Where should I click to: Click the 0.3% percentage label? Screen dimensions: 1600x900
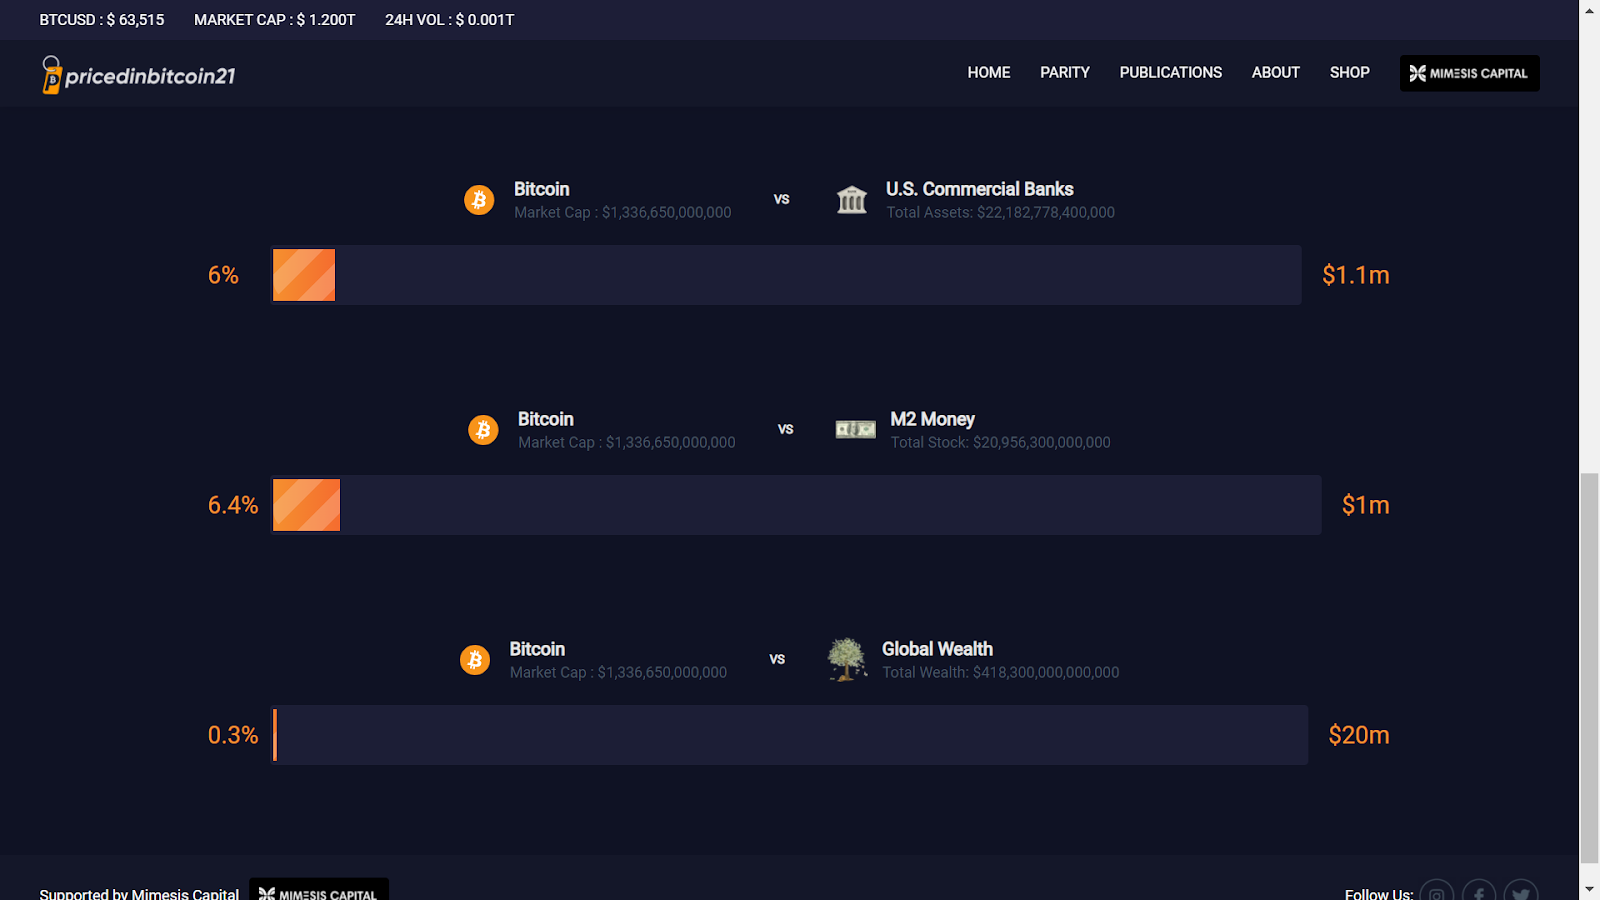tap(233, 735)
